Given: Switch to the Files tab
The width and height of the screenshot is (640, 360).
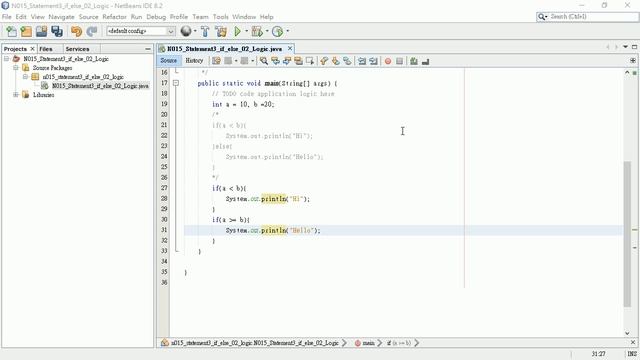Looking at the screenshot, I should [46, 49].
